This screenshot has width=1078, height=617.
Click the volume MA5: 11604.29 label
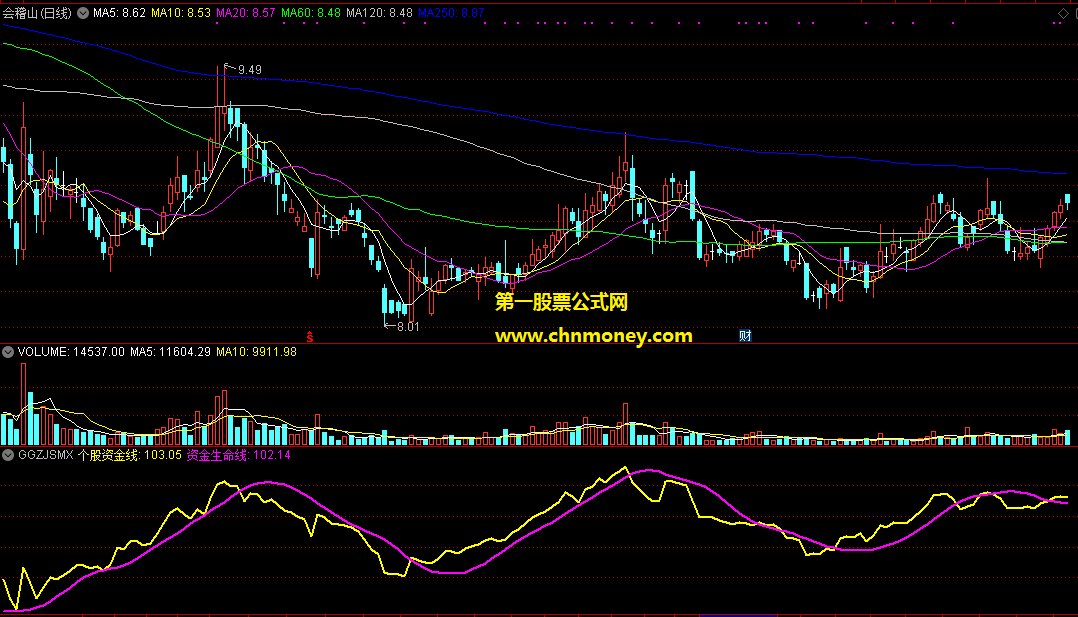click(x=170, y=352)
